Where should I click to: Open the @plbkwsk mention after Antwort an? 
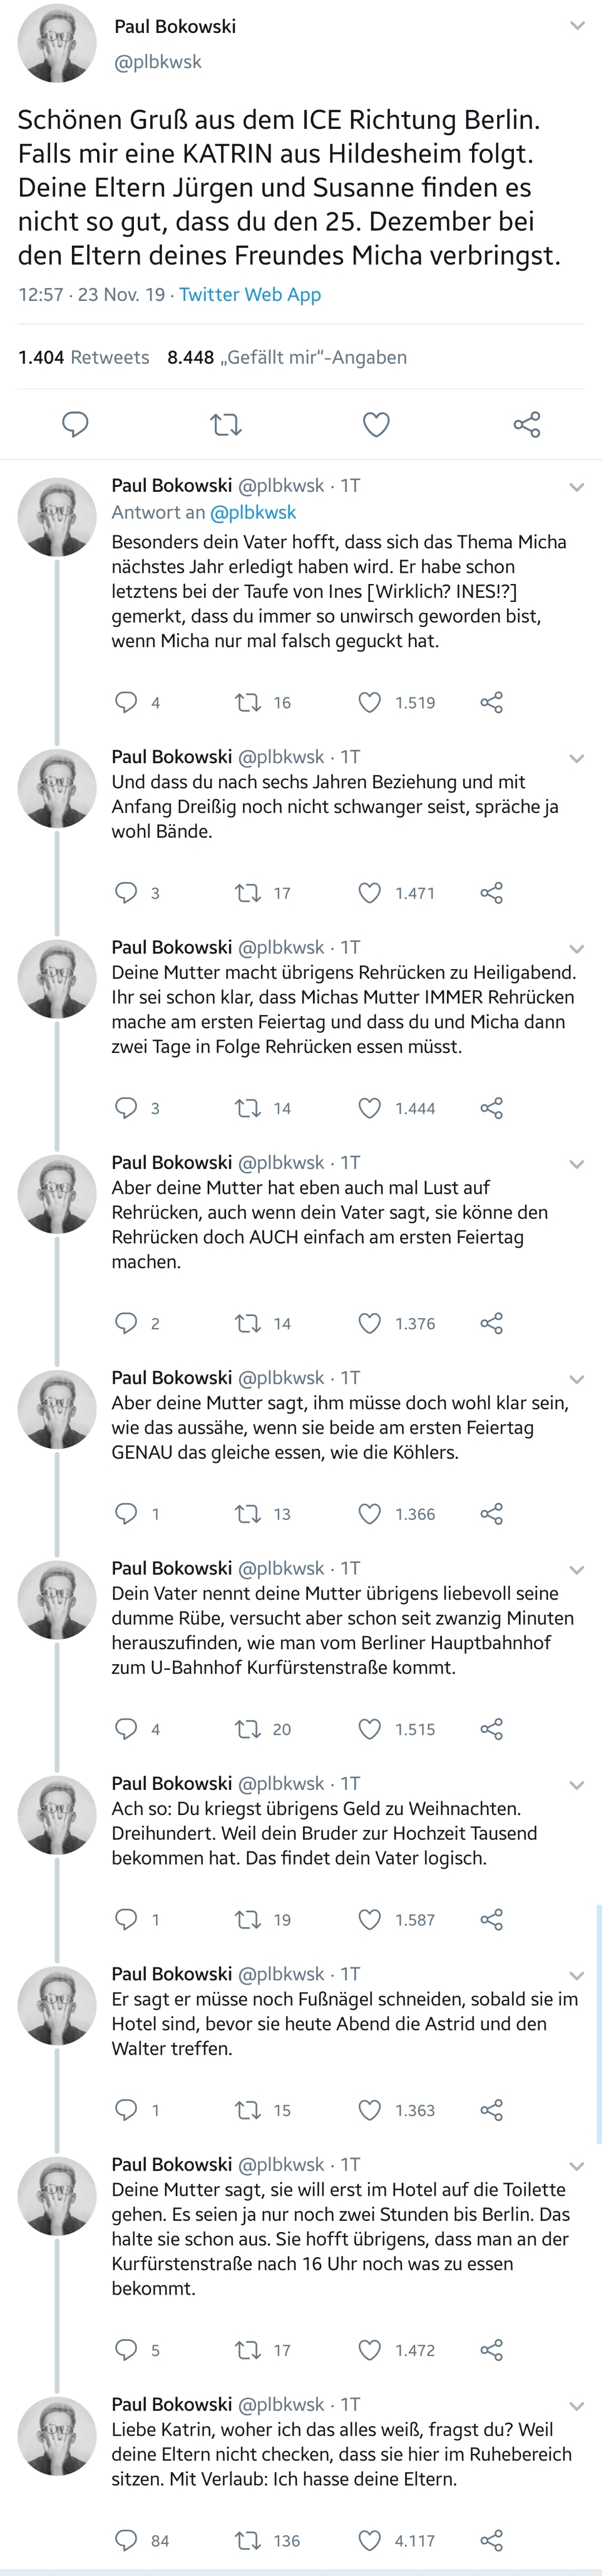(x=253, y=513)
